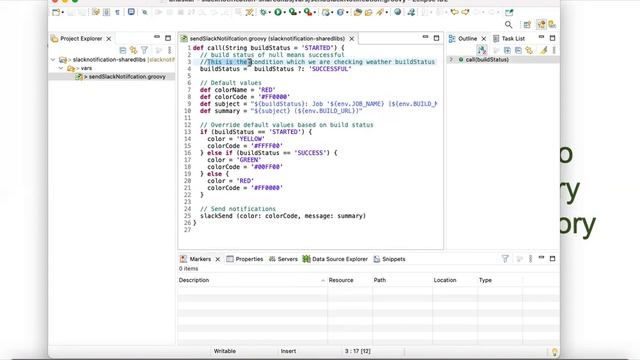Screen dimensions: 640x360
Task: Select the vars folder
Action: click(86, 68)
